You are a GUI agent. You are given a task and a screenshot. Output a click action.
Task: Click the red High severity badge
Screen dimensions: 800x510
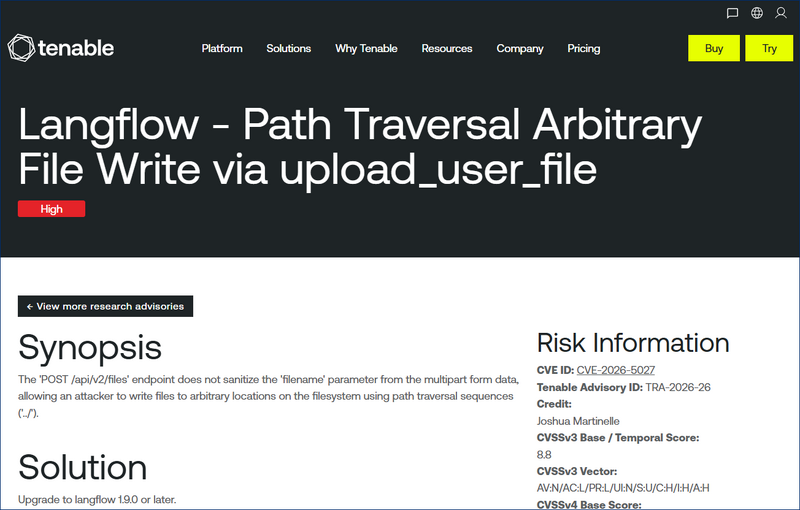[52, 209]
